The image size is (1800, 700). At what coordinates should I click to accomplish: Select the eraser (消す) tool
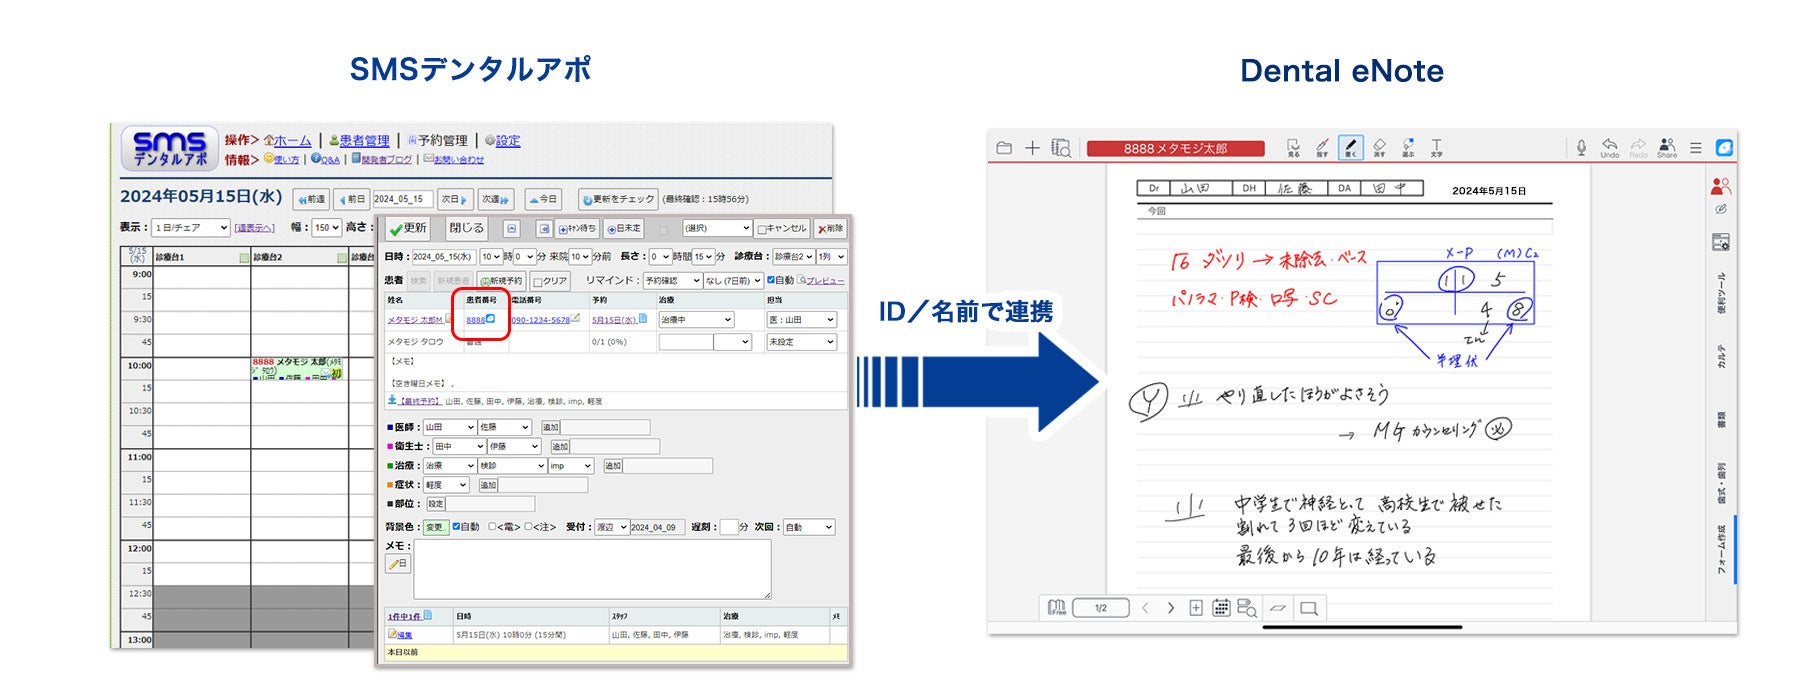pos(1379,148)
